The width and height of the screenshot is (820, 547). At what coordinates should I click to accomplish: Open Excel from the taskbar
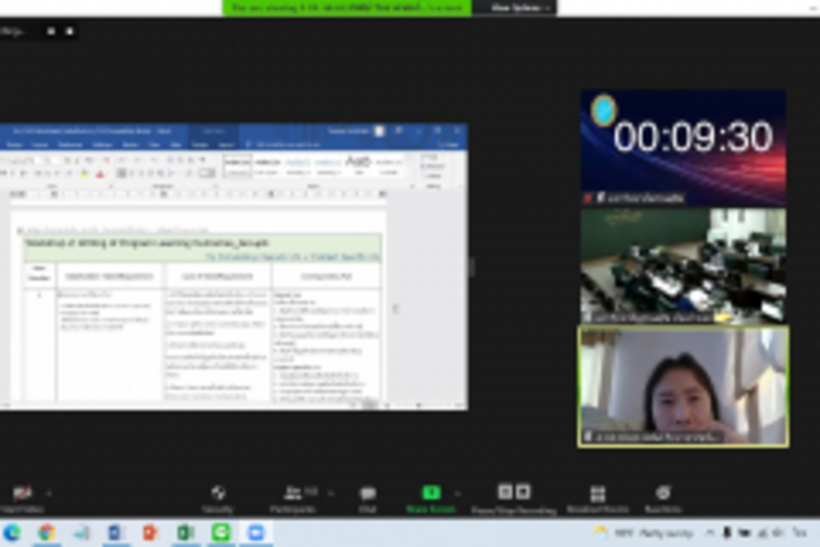pos(186,533)
